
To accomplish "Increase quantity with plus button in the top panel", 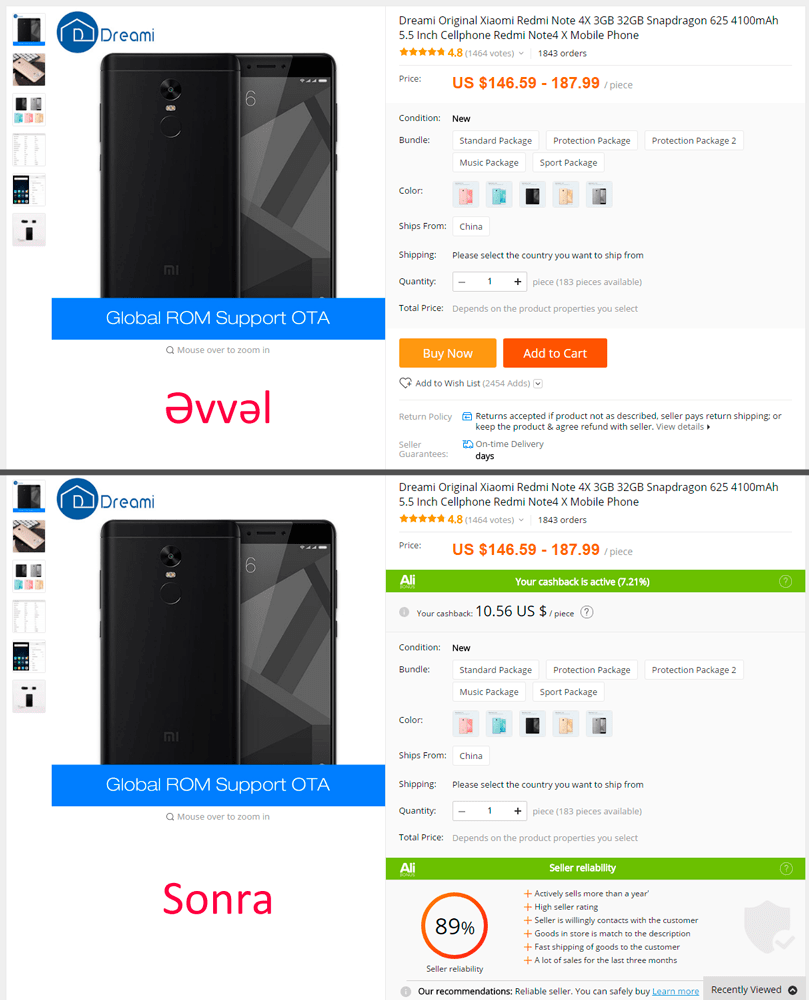I will (x=518, y=281).
